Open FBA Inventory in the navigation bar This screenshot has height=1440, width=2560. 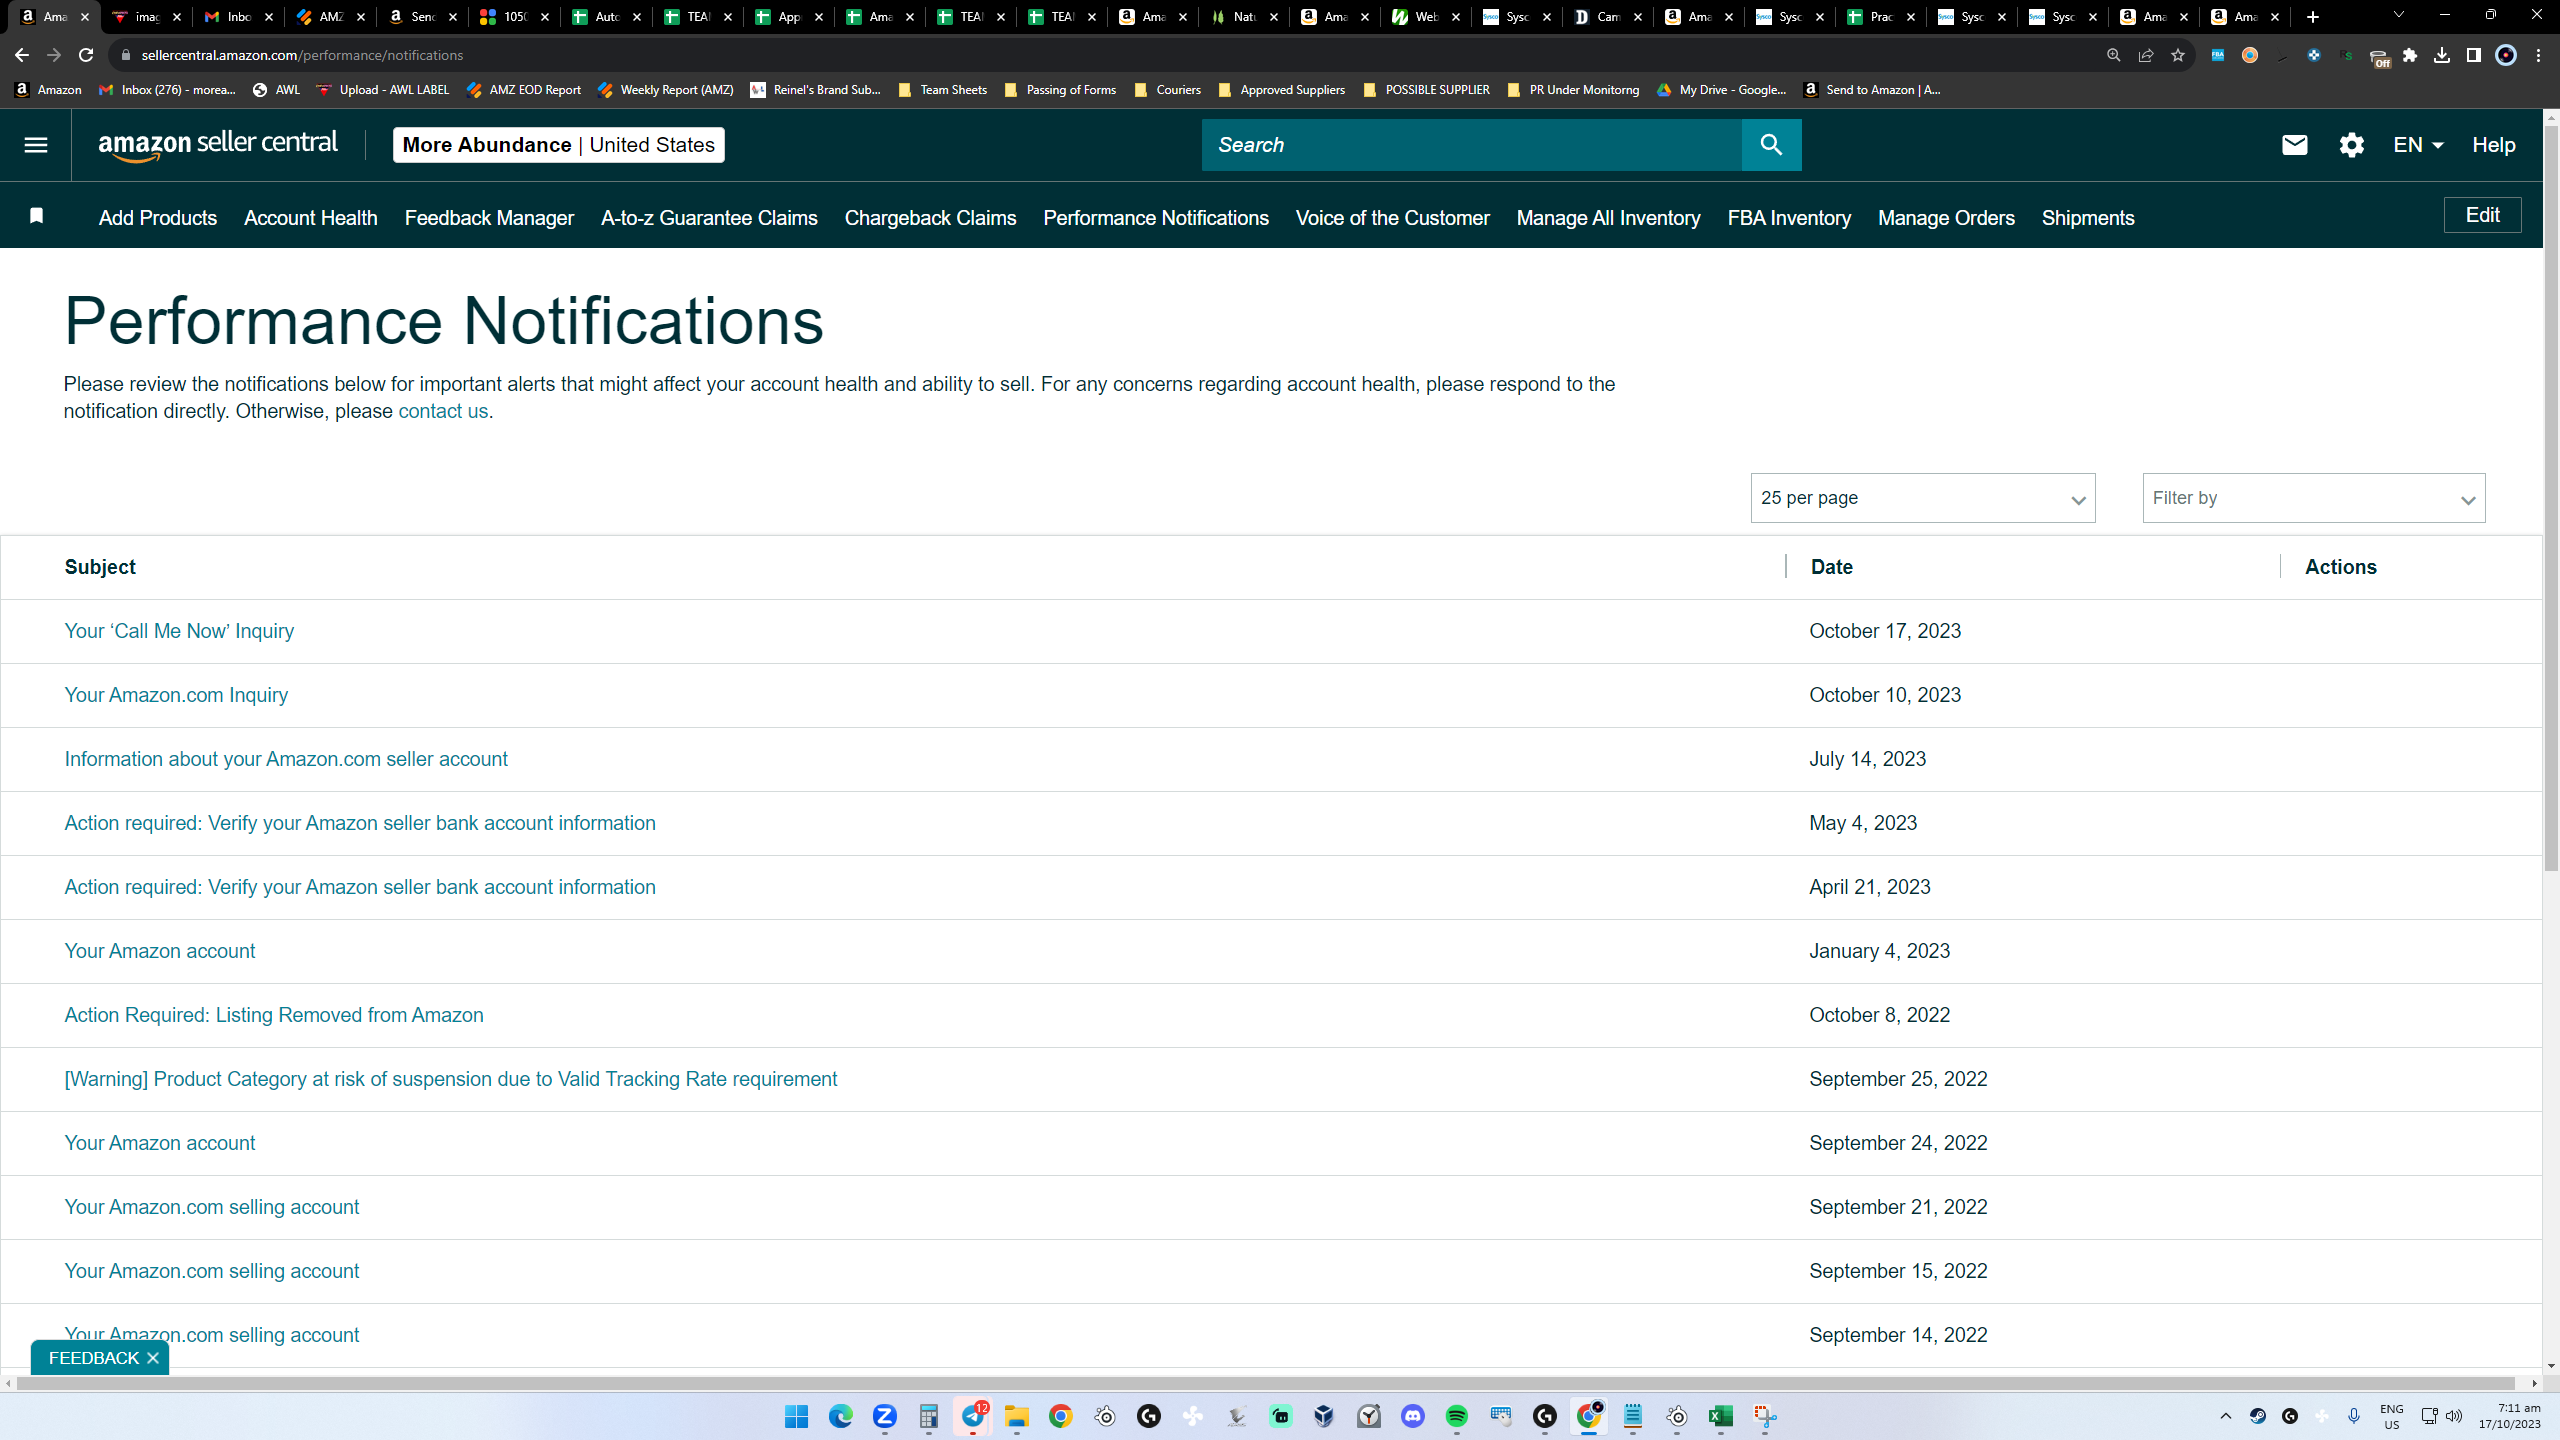(1789, 218)
